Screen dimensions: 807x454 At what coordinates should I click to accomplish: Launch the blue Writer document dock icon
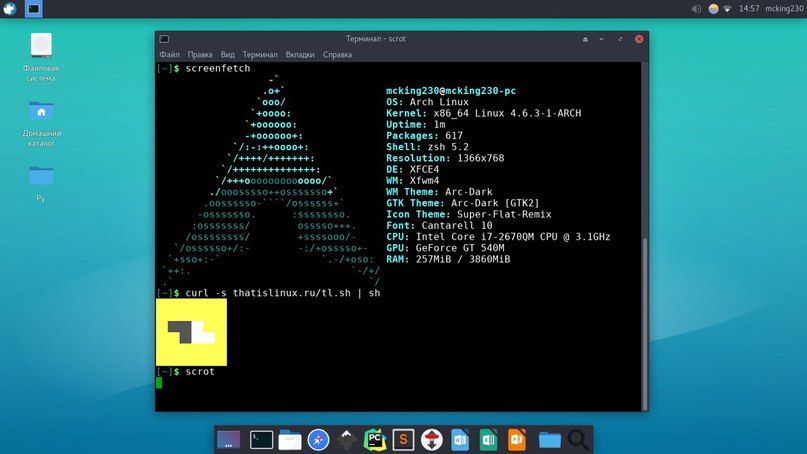click(460, 440)
